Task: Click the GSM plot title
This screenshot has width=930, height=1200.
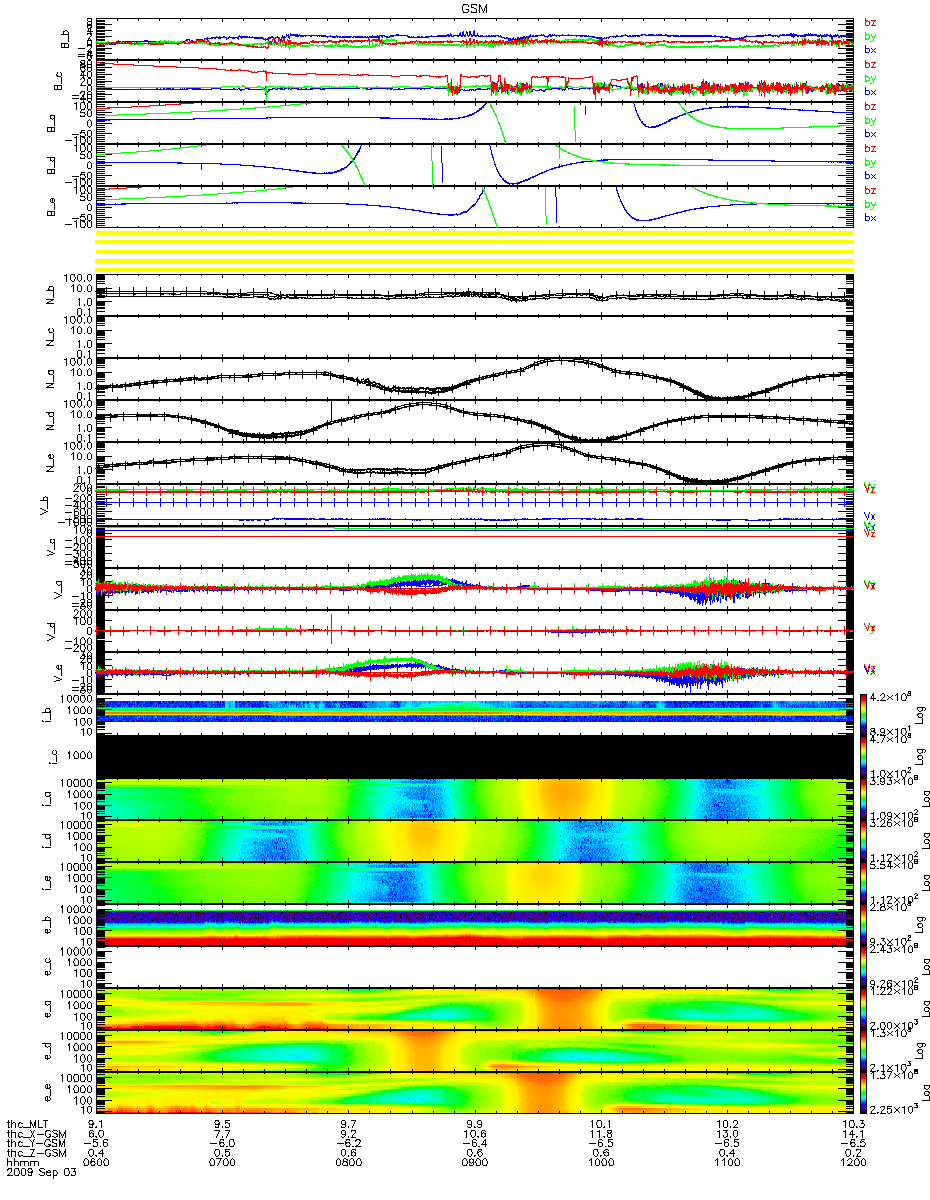Action: click(474, 7)
